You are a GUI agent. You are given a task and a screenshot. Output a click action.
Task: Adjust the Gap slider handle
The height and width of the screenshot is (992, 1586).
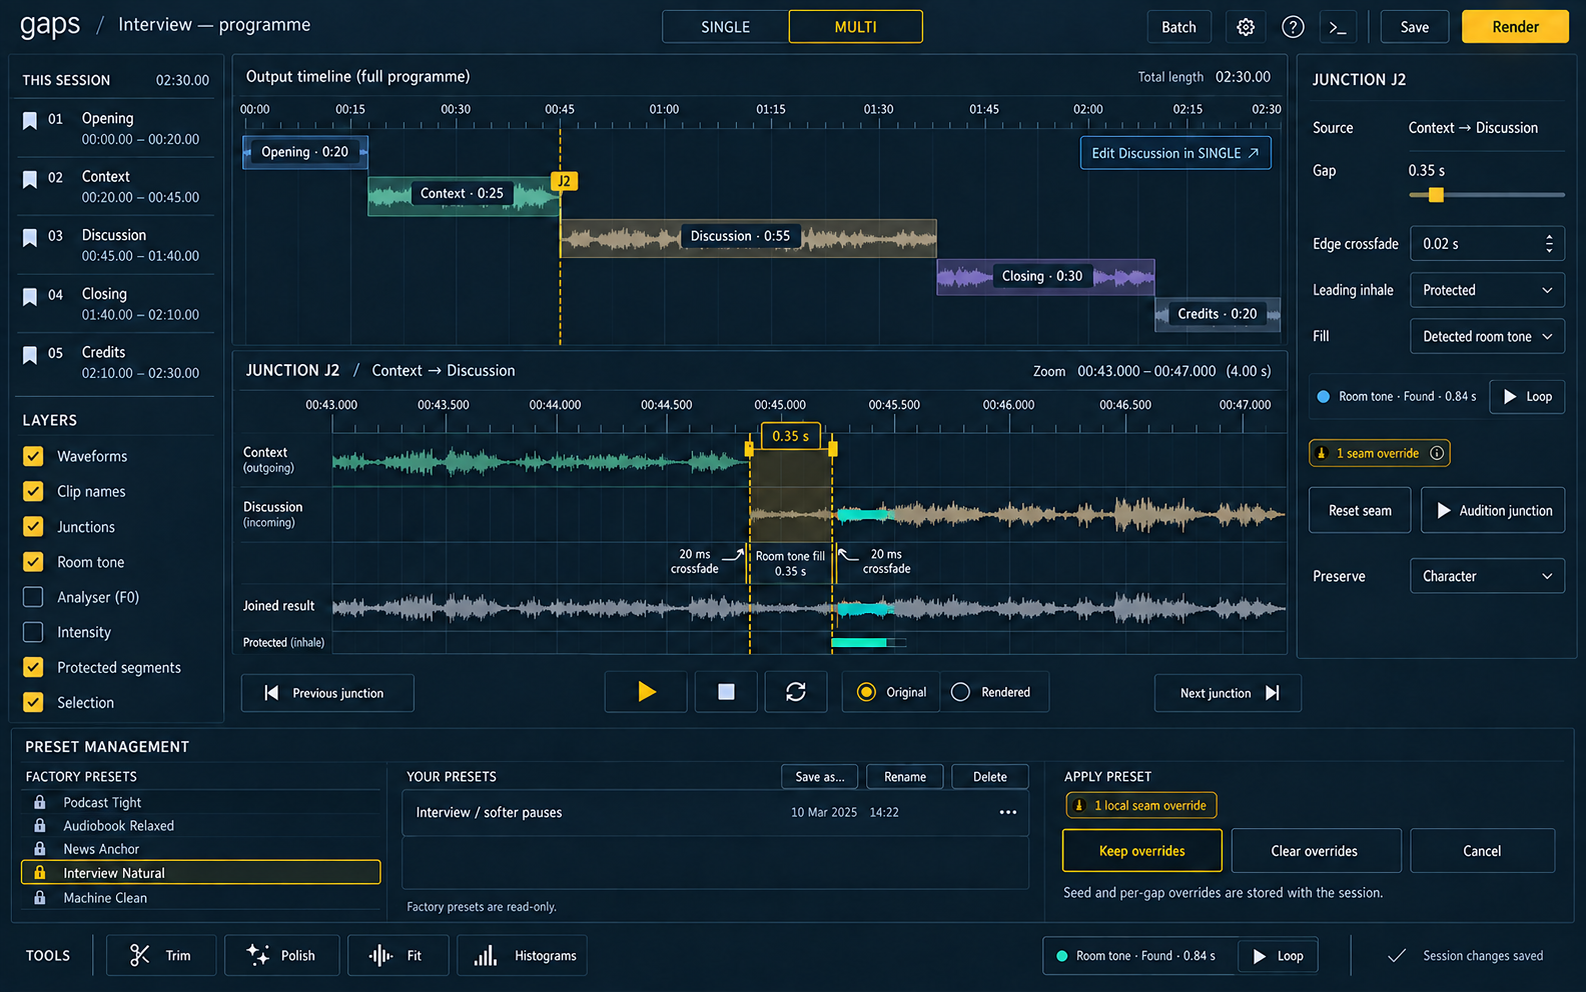tap(1436, 195)
